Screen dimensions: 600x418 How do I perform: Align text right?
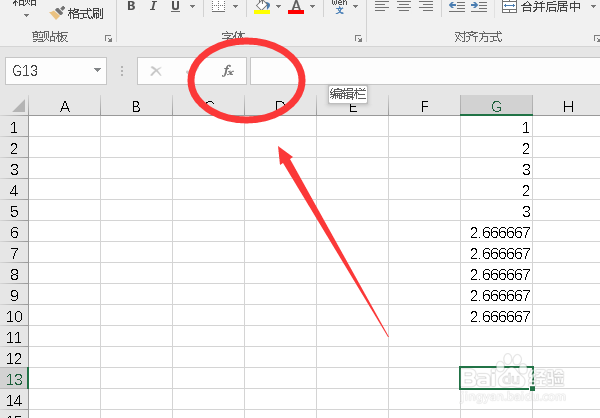[426, 6]
